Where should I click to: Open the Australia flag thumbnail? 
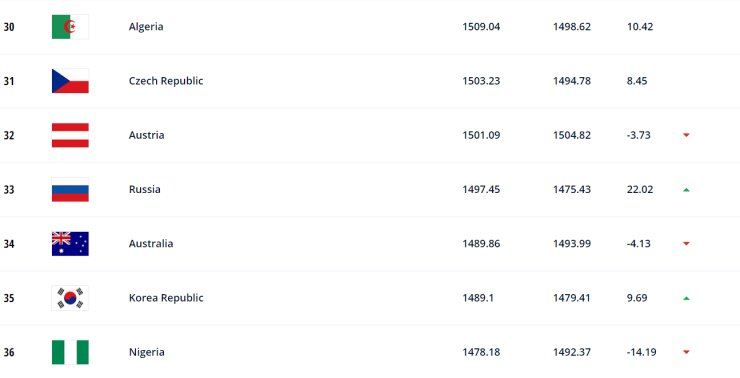(70, 244)
